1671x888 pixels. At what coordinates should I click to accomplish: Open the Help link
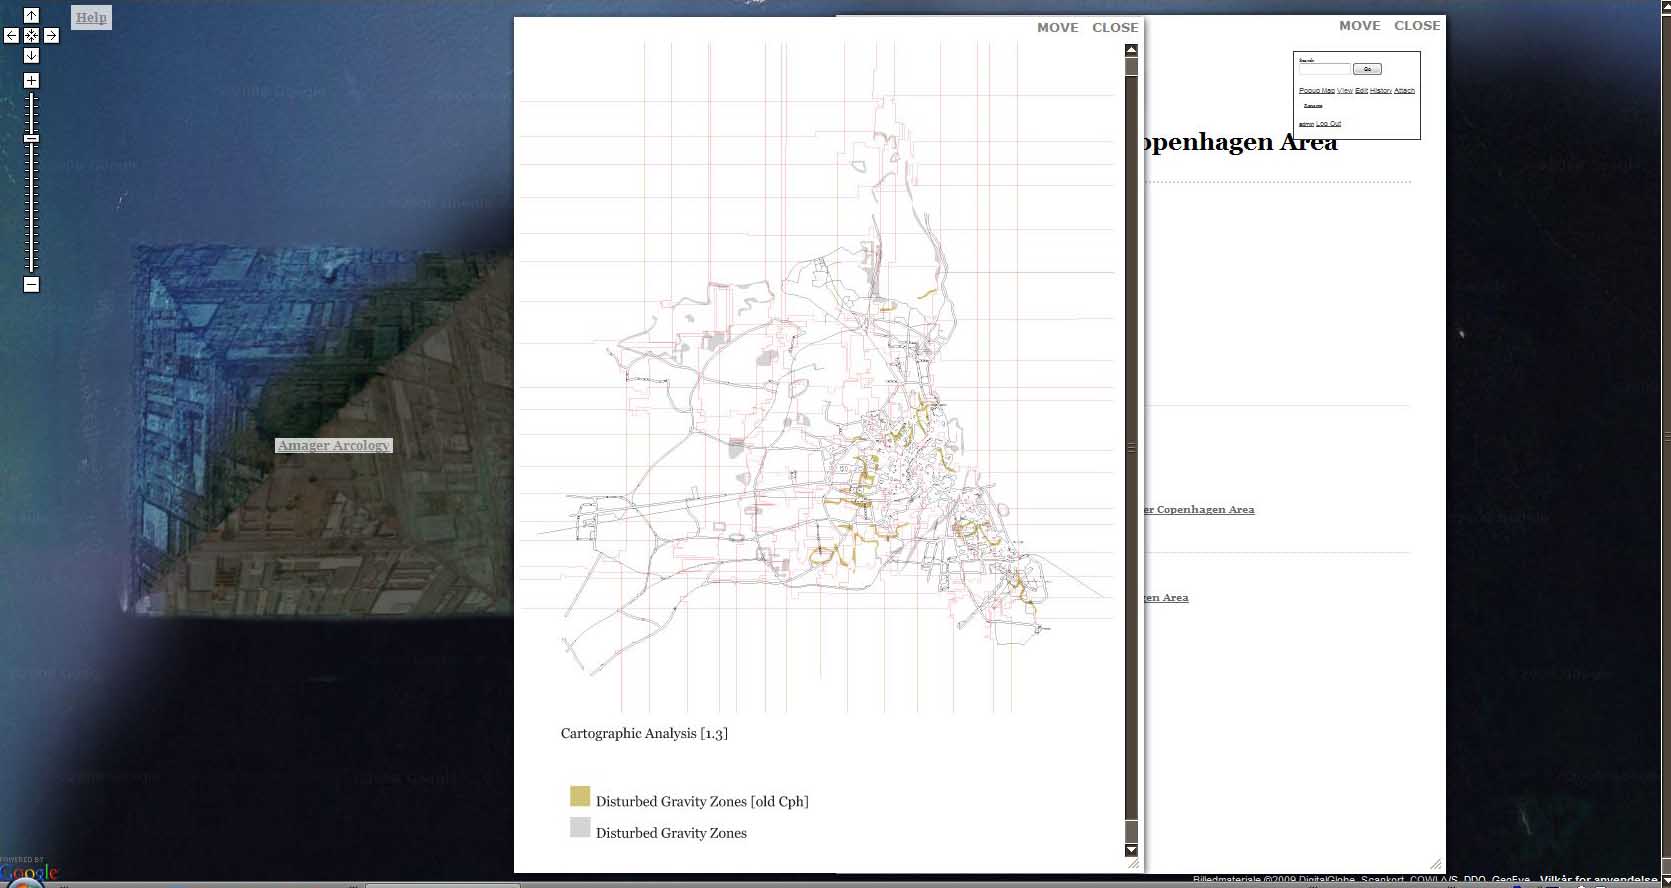[x=91, y=17]
